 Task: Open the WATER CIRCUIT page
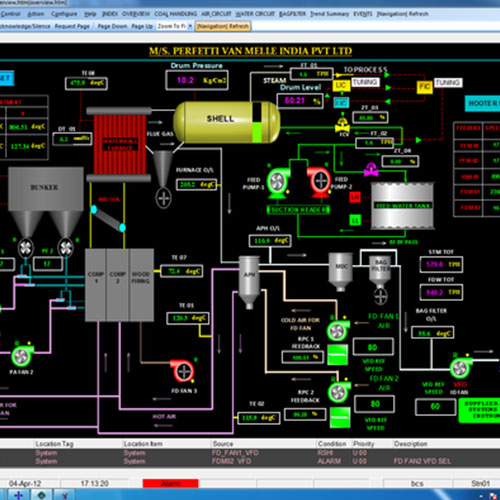[255, 14]
